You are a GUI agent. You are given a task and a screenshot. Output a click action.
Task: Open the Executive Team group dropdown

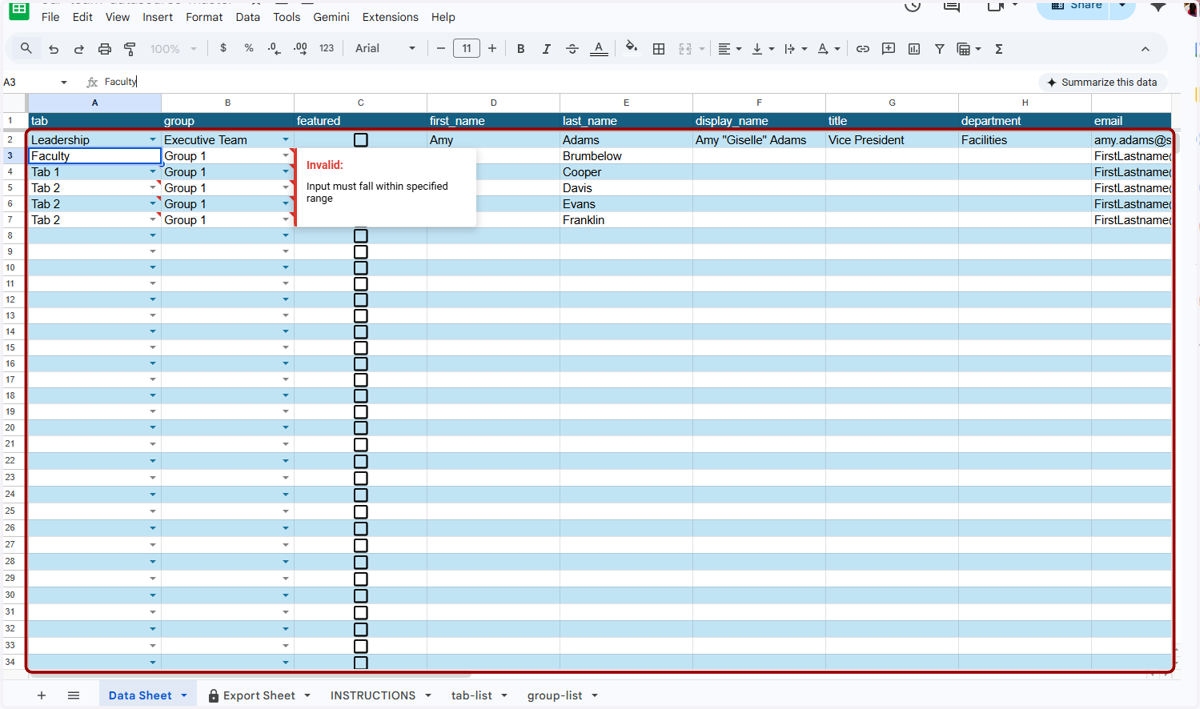click(x=286, y=140)
